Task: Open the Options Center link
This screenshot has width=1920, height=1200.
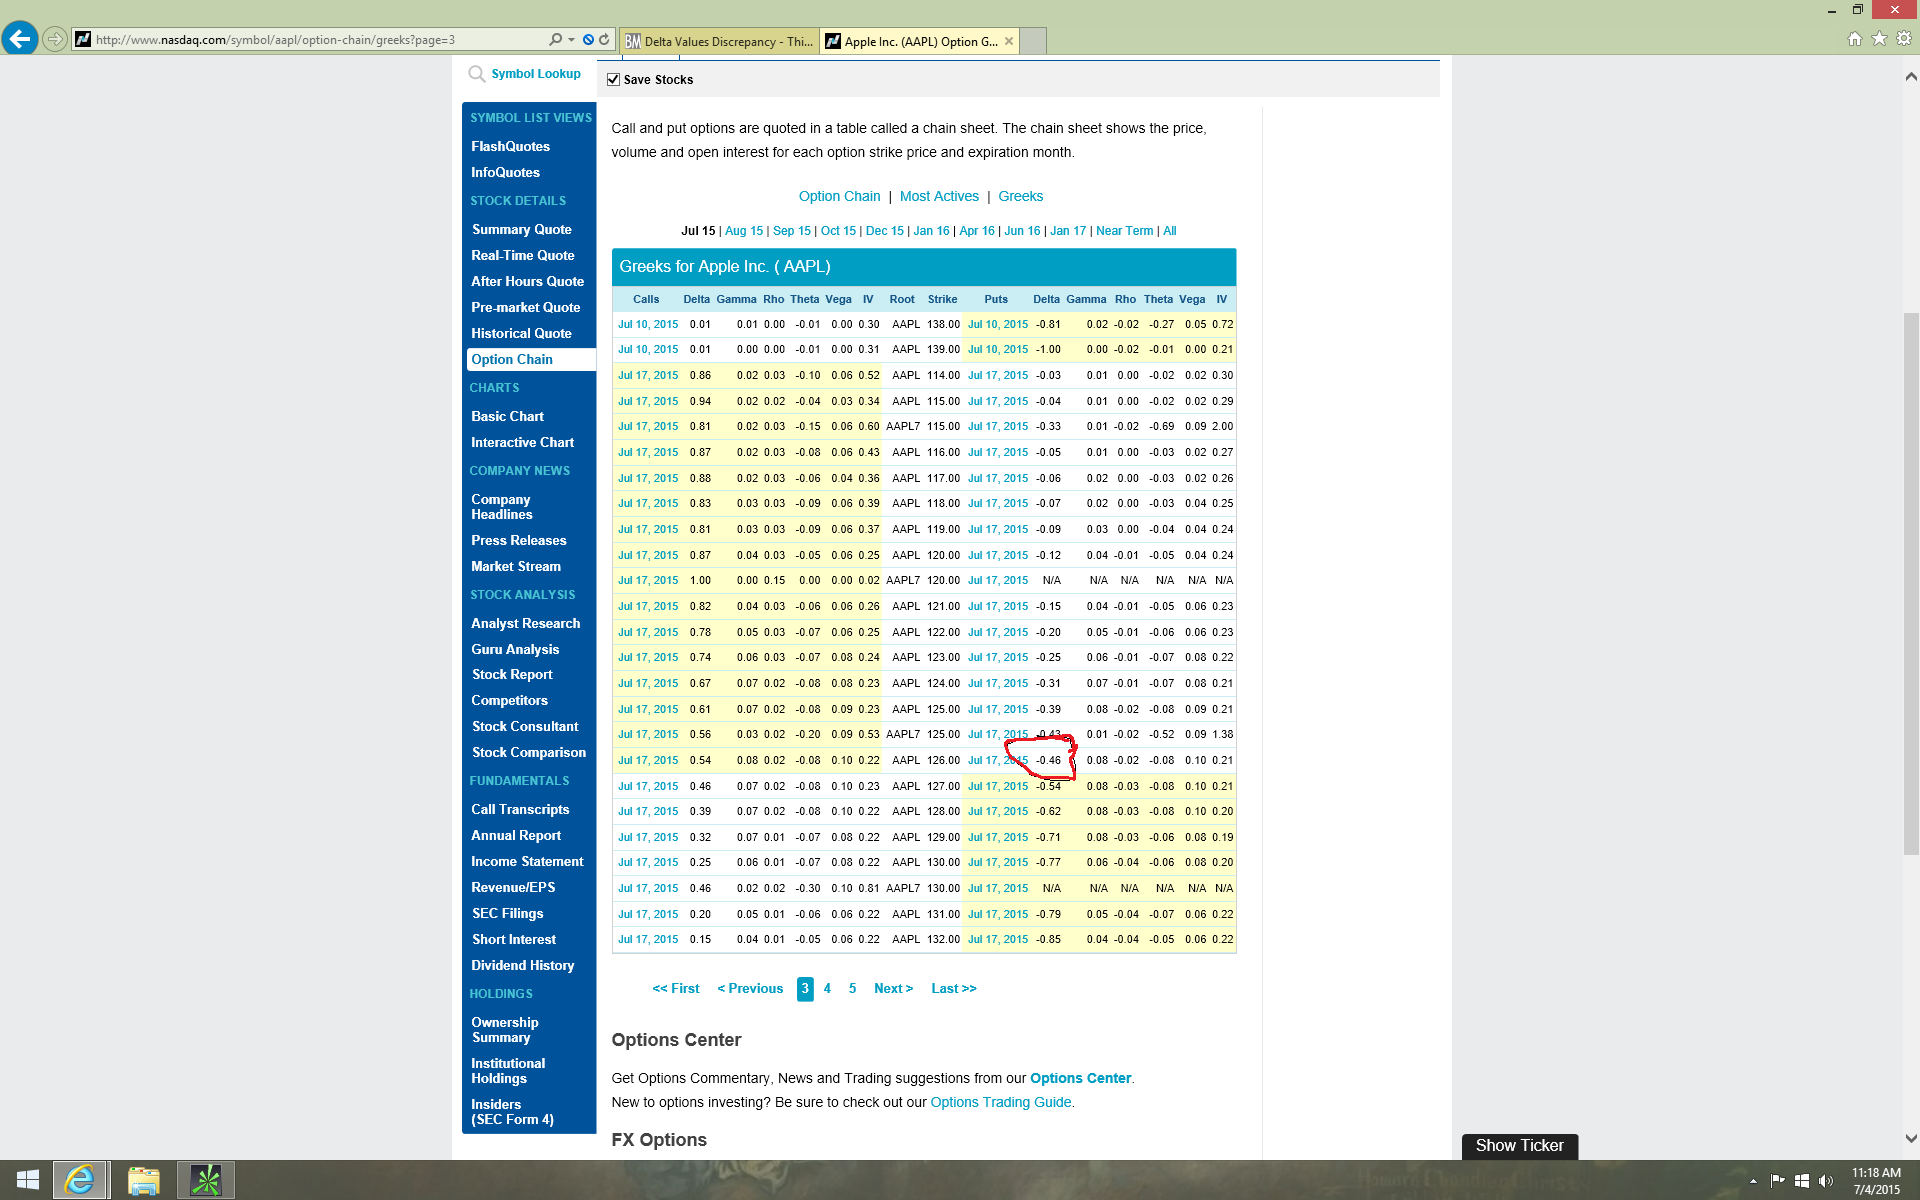Action: pyautogui.click(x=1080, y=1078)
